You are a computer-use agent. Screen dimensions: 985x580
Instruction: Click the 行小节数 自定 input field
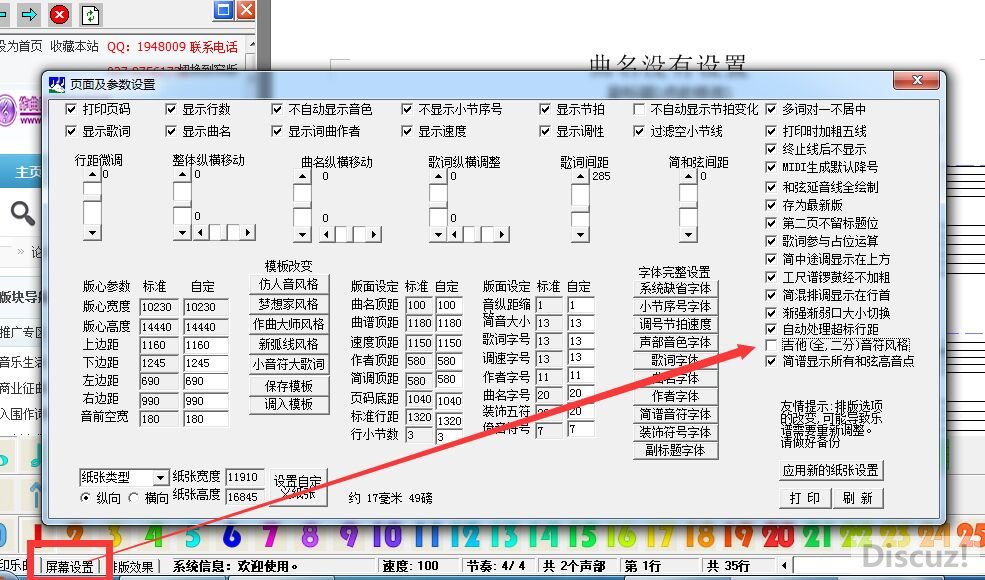[449, 436]
